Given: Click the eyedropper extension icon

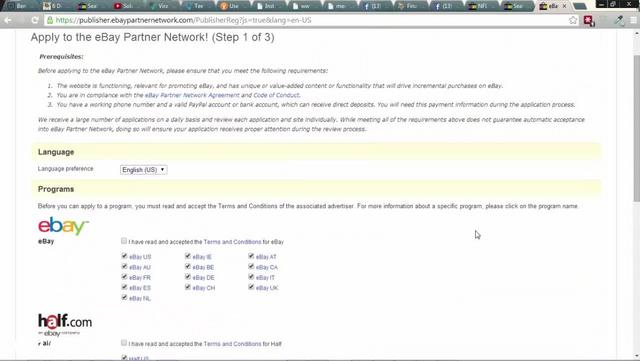Looking at the screenshot, I should 619,20.
